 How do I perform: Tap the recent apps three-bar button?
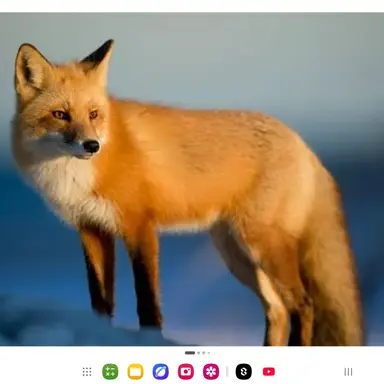(x=348, y=372)
